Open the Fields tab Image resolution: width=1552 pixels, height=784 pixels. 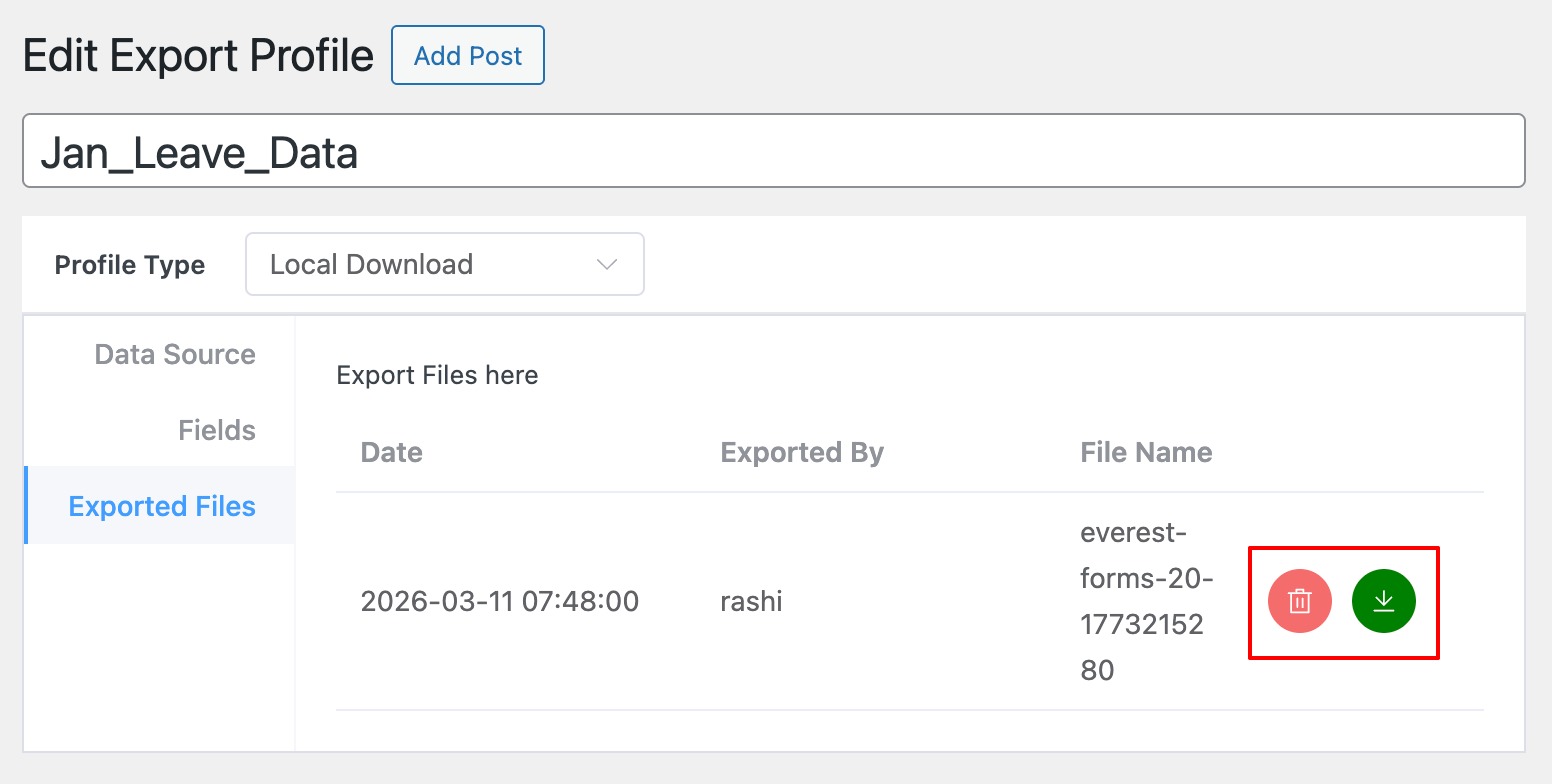pyautogui.click(x=216, y=431)
